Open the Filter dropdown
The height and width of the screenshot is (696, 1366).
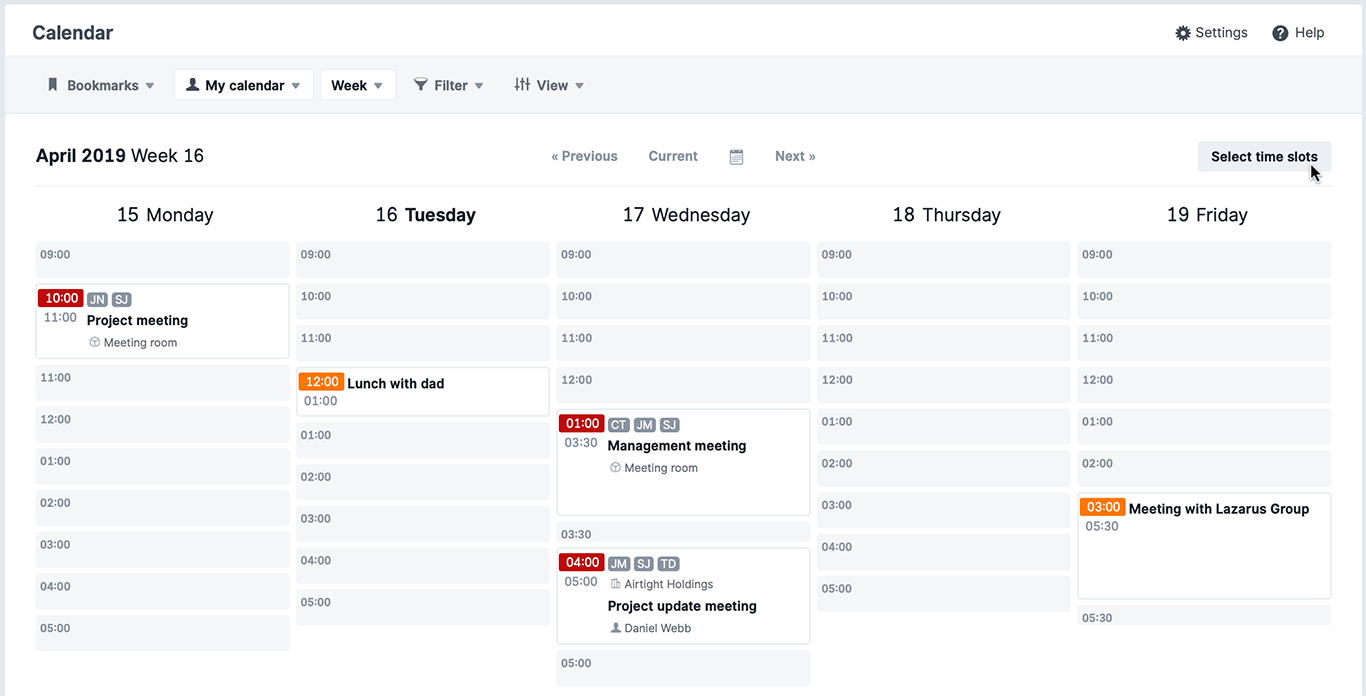pyautogui.click(x=449, y=85)
